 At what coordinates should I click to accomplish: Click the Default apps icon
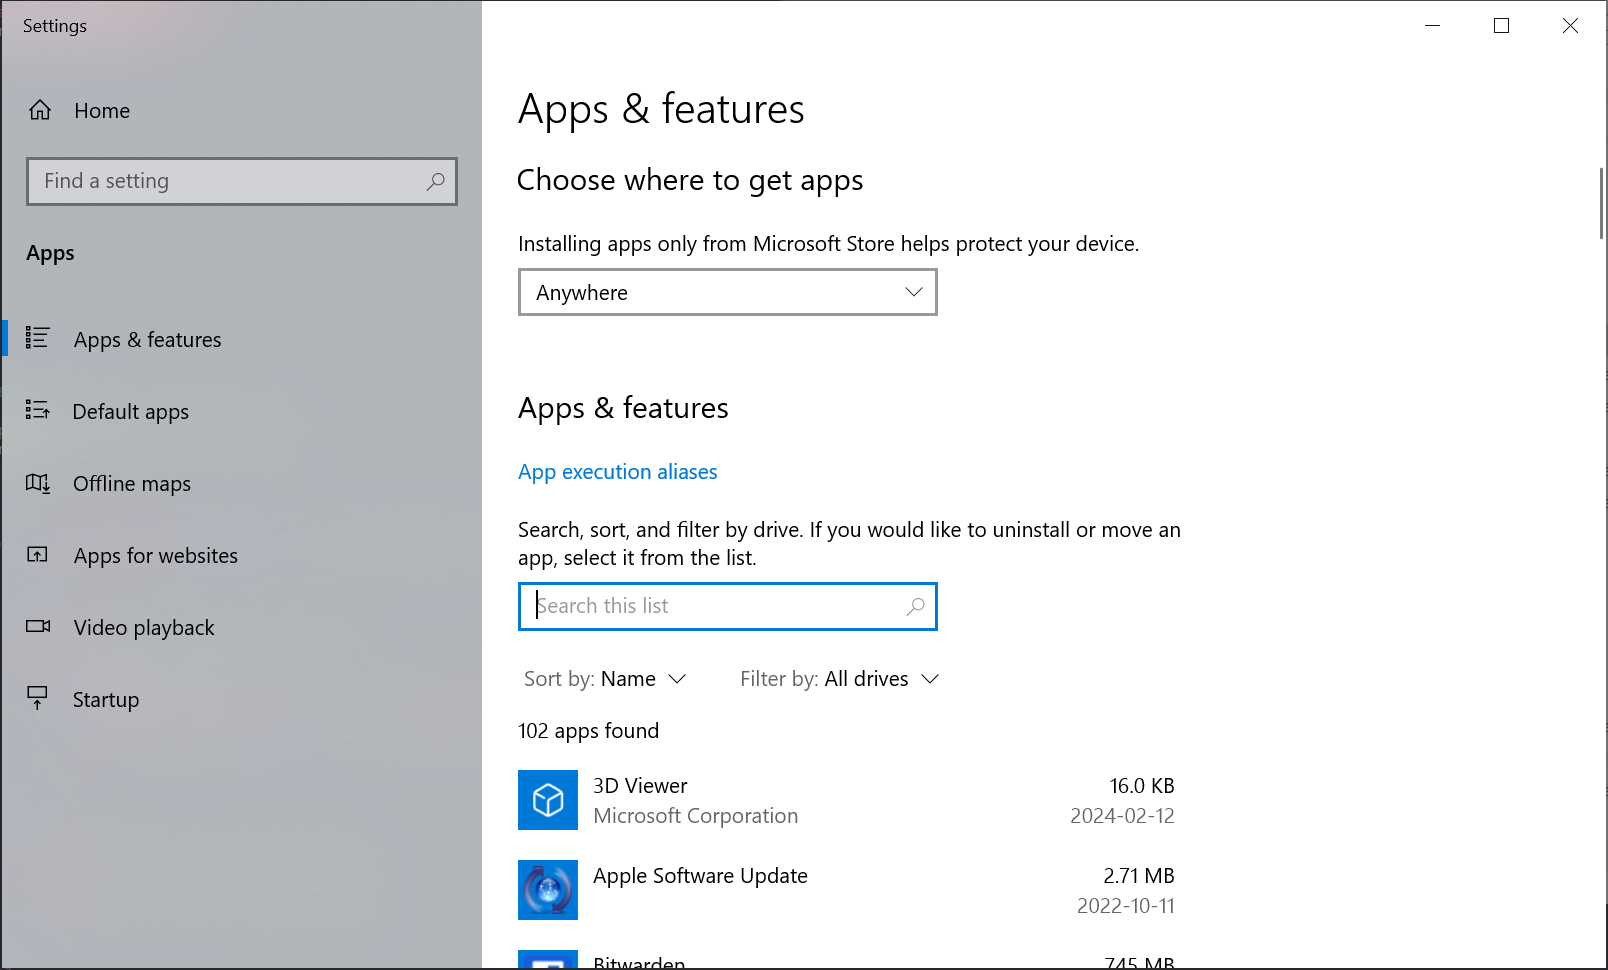click(x=38, y=410)
